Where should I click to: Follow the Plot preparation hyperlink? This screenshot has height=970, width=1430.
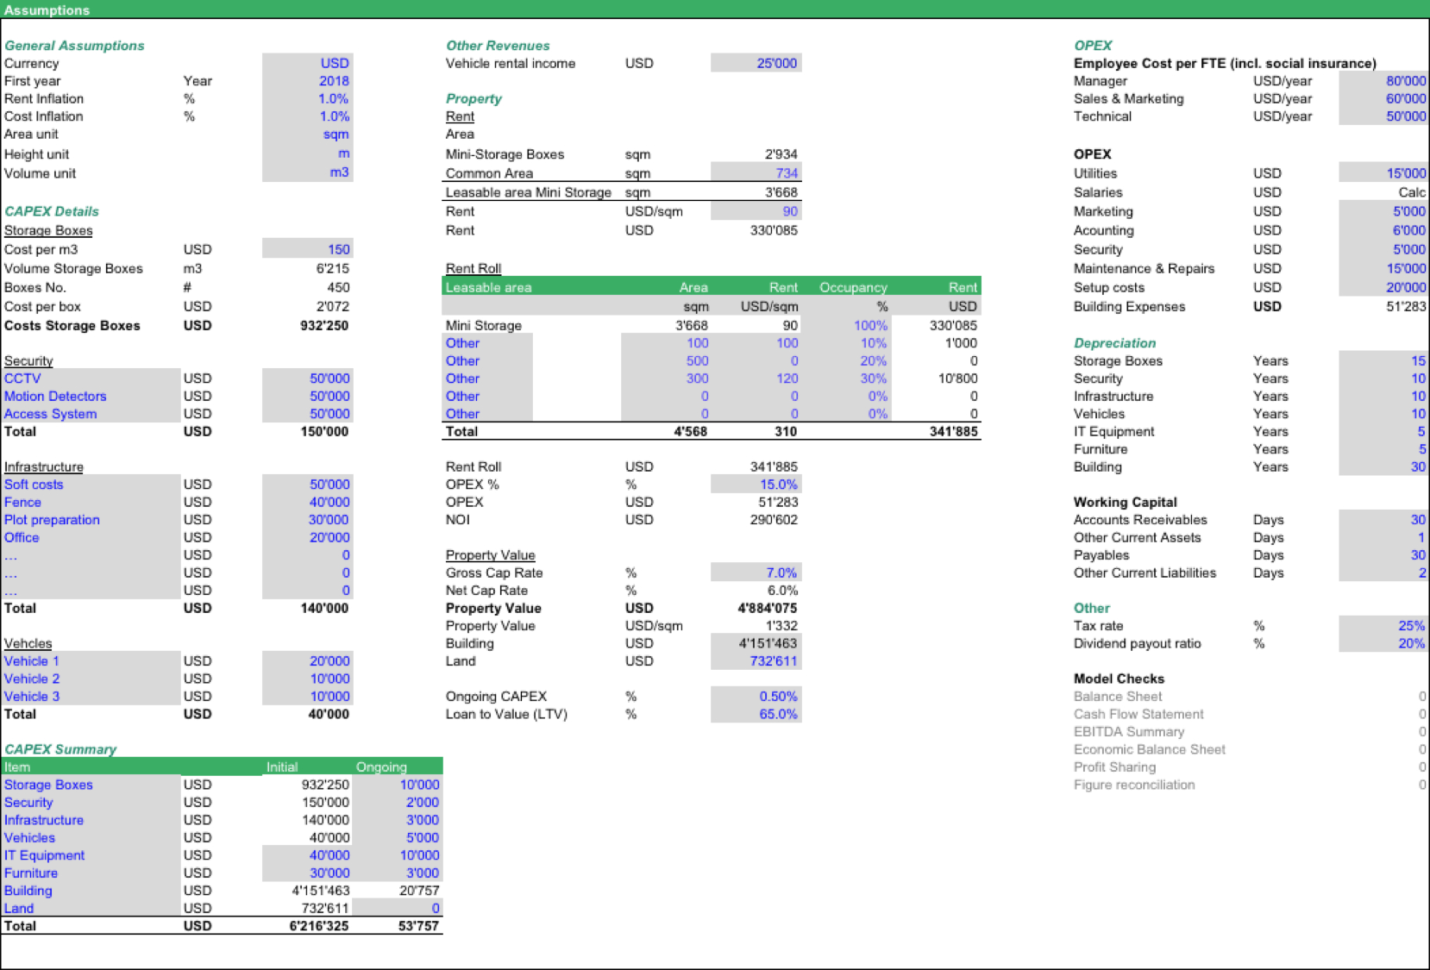tap(52, 519)
